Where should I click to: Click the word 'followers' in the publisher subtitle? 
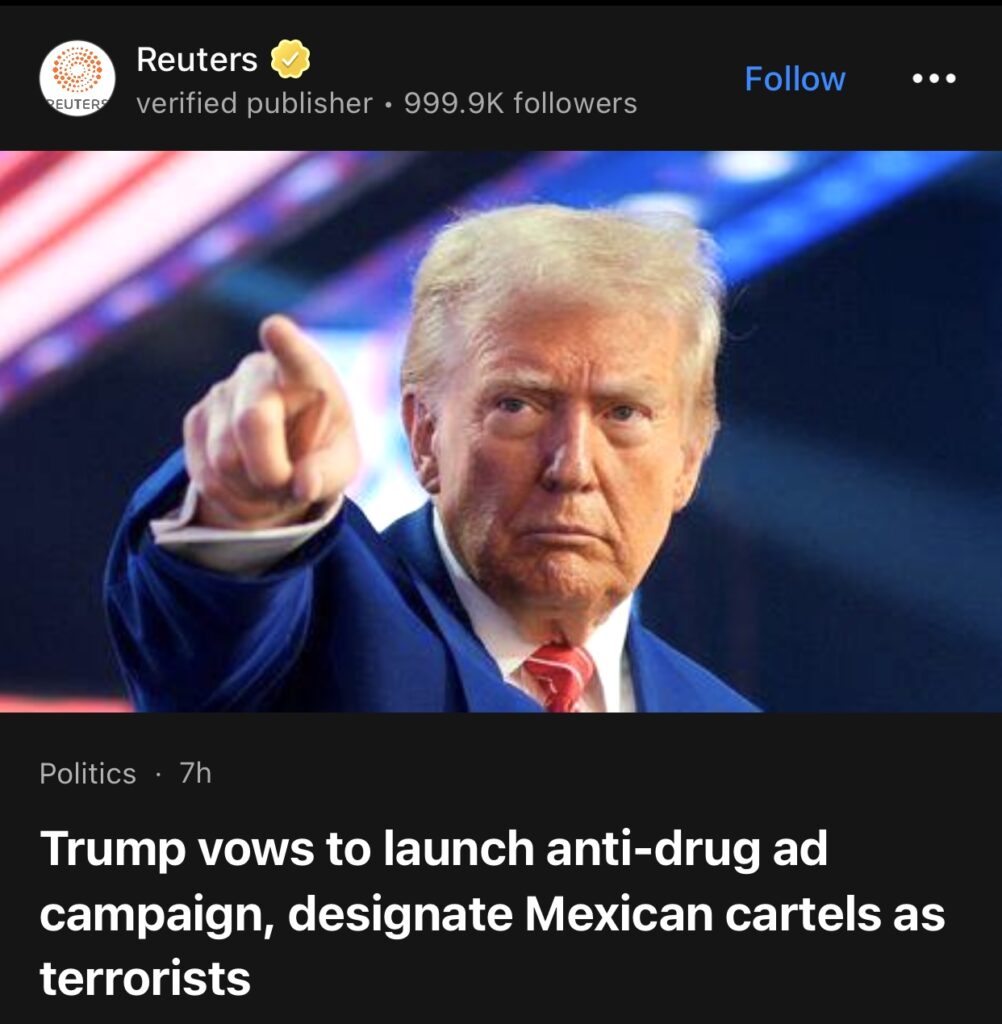tap(575, 103)
